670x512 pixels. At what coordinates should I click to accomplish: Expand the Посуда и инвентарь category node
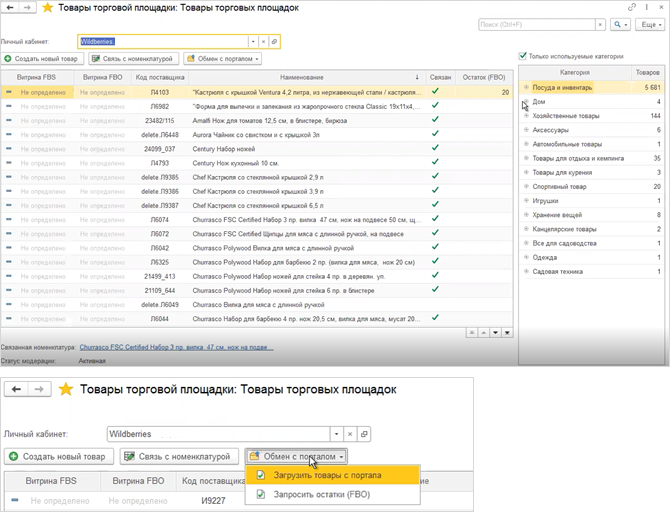[x=526, y=87]
